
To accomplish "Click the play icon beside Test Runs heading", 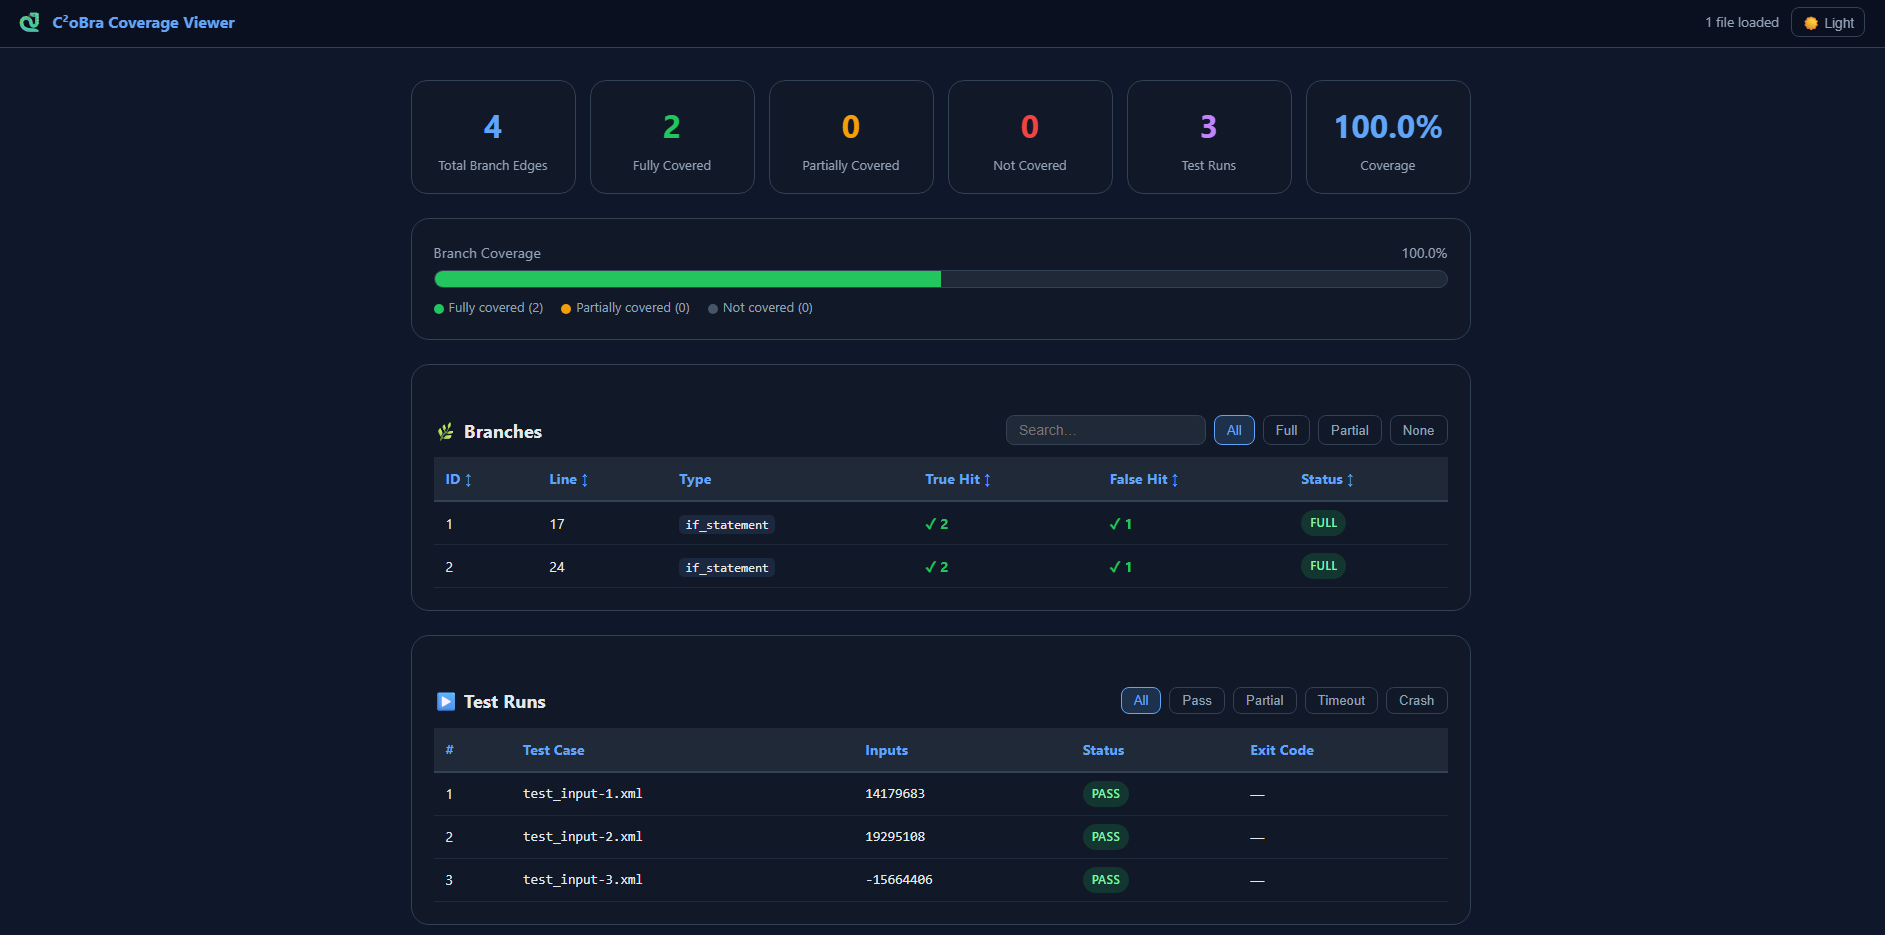I will (445, 701).
